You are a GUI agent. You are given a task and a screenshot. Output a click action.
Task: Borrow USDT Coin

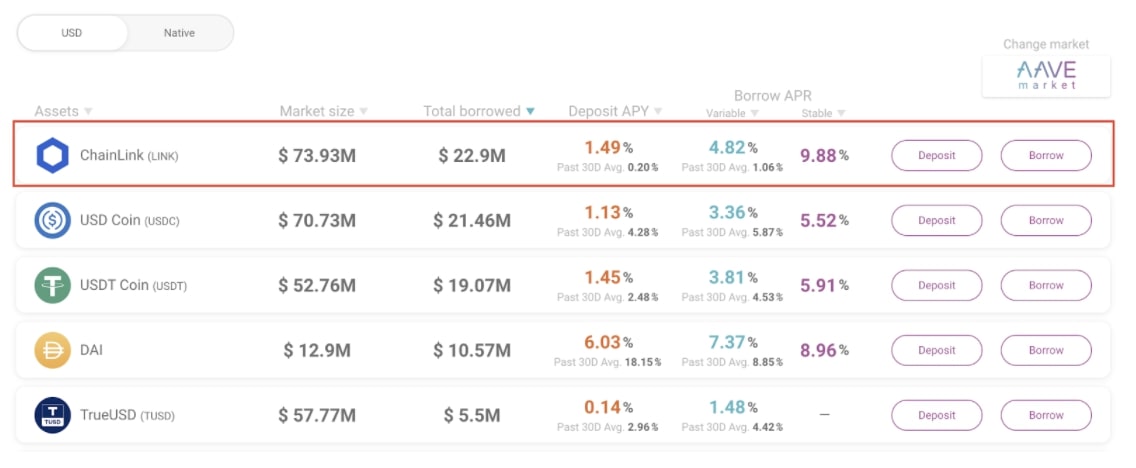click(1046, 285)
